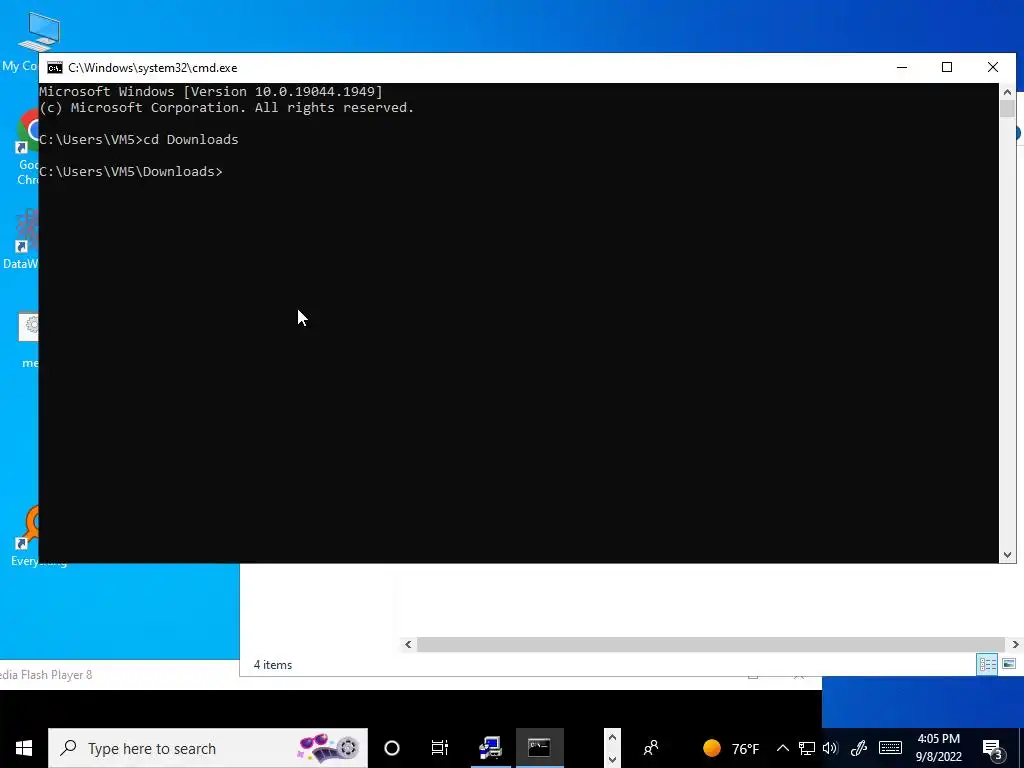Show hidden system tray icons
1024x768 pixels.
coord(782,748)
